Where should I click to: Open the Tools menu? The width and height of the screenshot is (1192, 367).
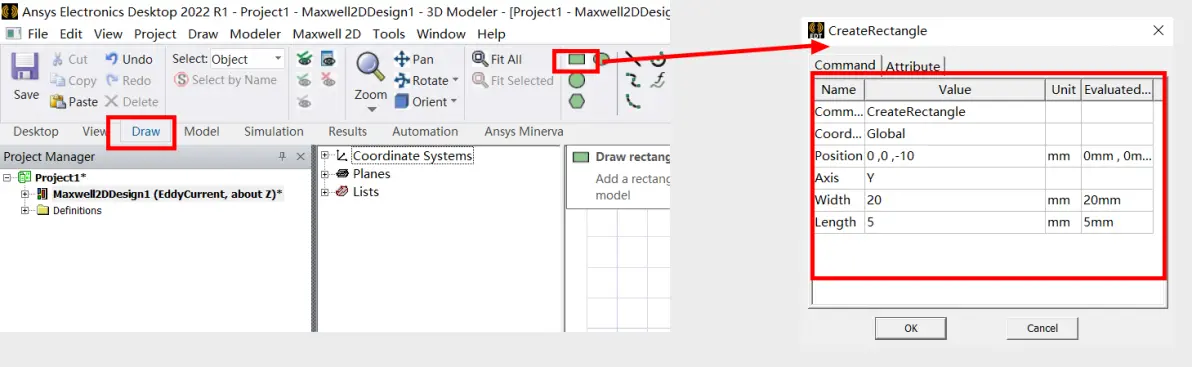[388, 34]
